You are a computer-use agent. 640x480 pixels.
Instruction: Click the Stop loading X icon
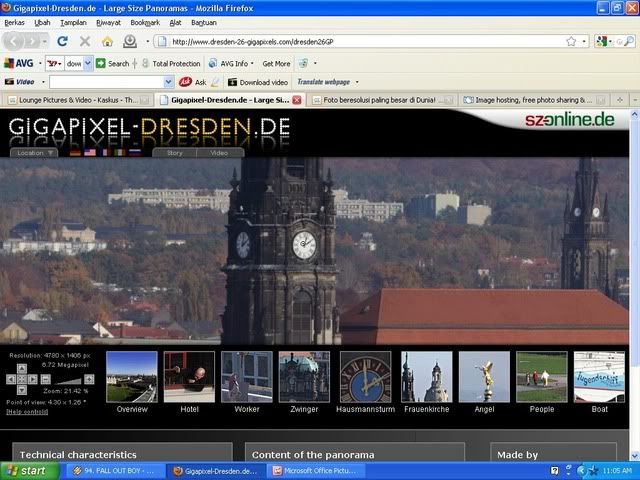click(85, 41)
